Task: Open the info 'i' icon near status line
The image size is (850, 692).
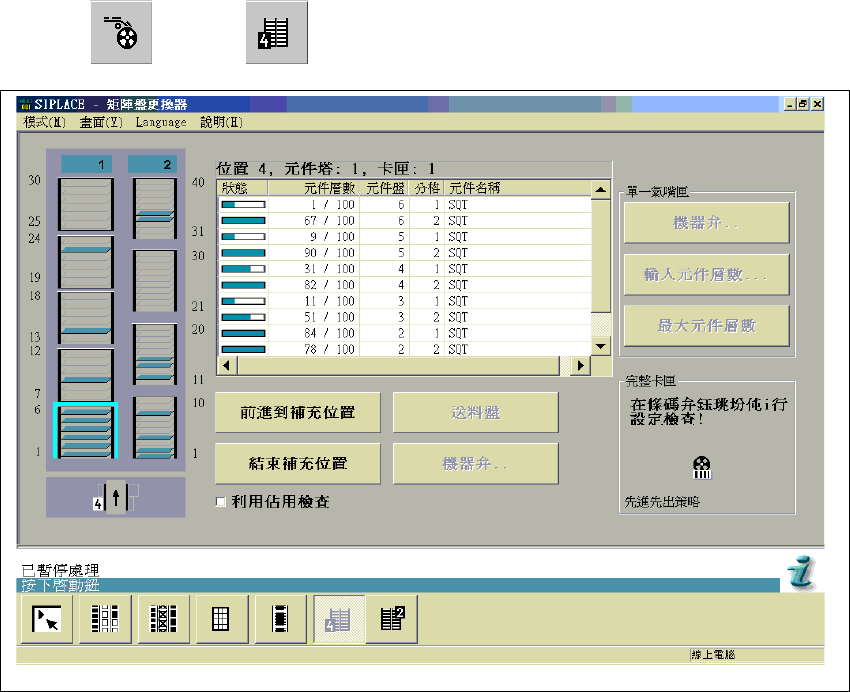Action: pyautogui.click(x=802, y=573)
